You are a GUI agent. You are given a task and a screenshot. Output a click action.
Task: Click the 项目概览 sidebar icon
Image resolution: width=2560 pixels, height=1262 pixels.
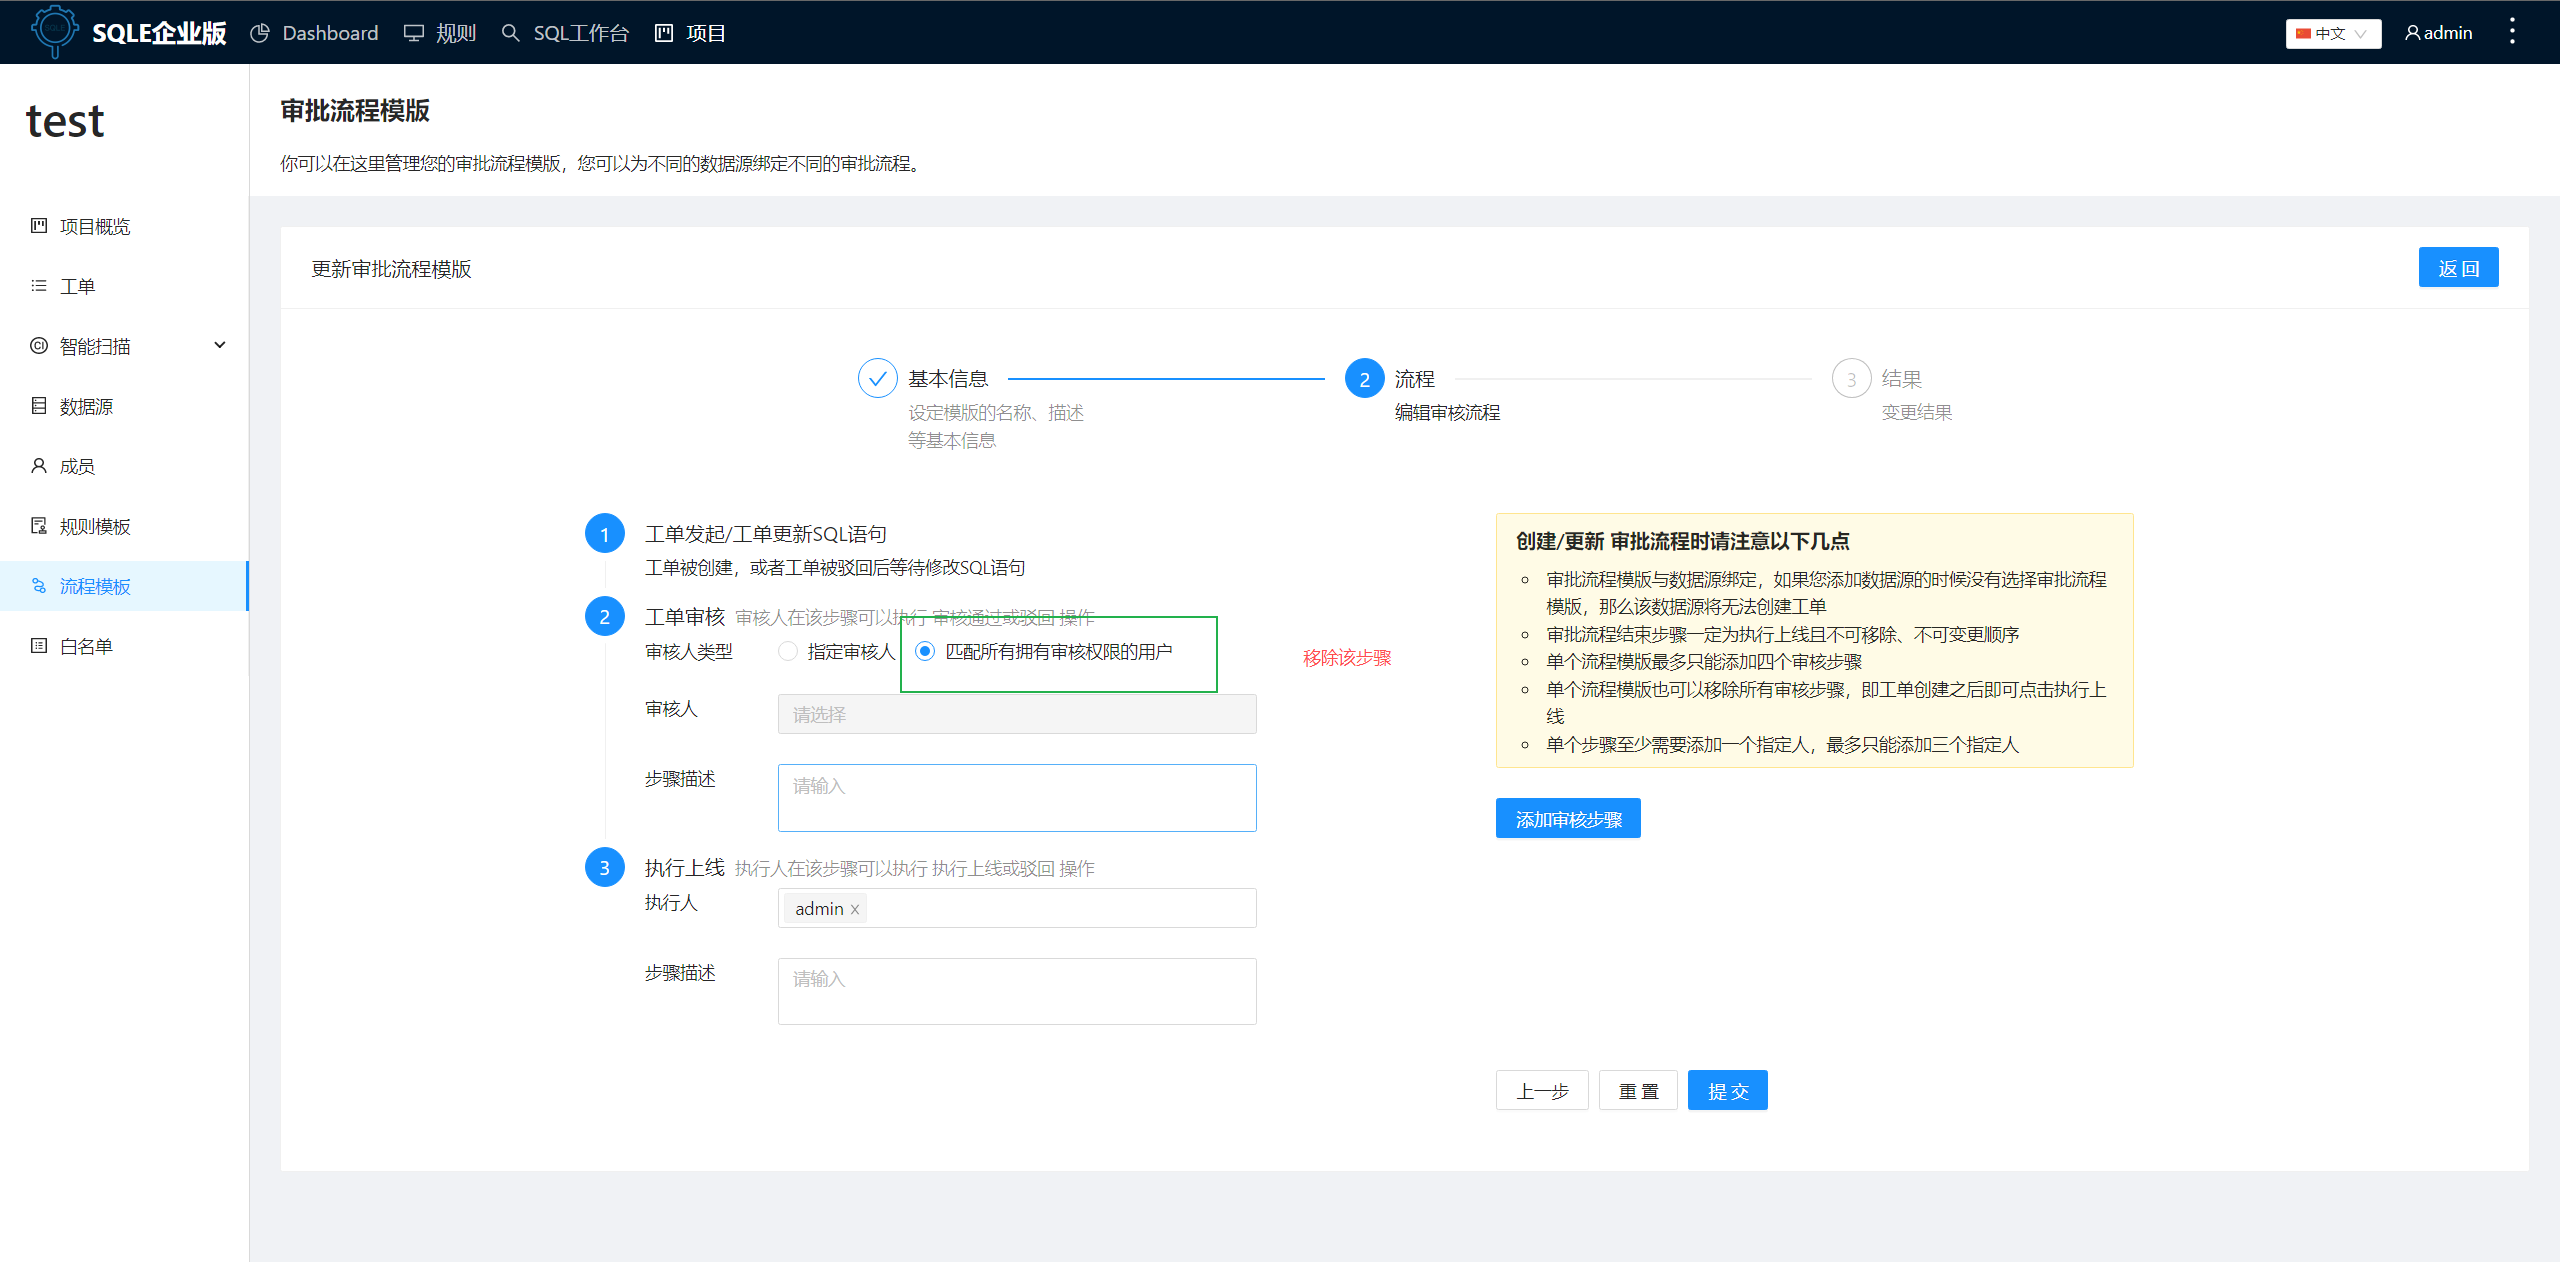pos(39,226)
